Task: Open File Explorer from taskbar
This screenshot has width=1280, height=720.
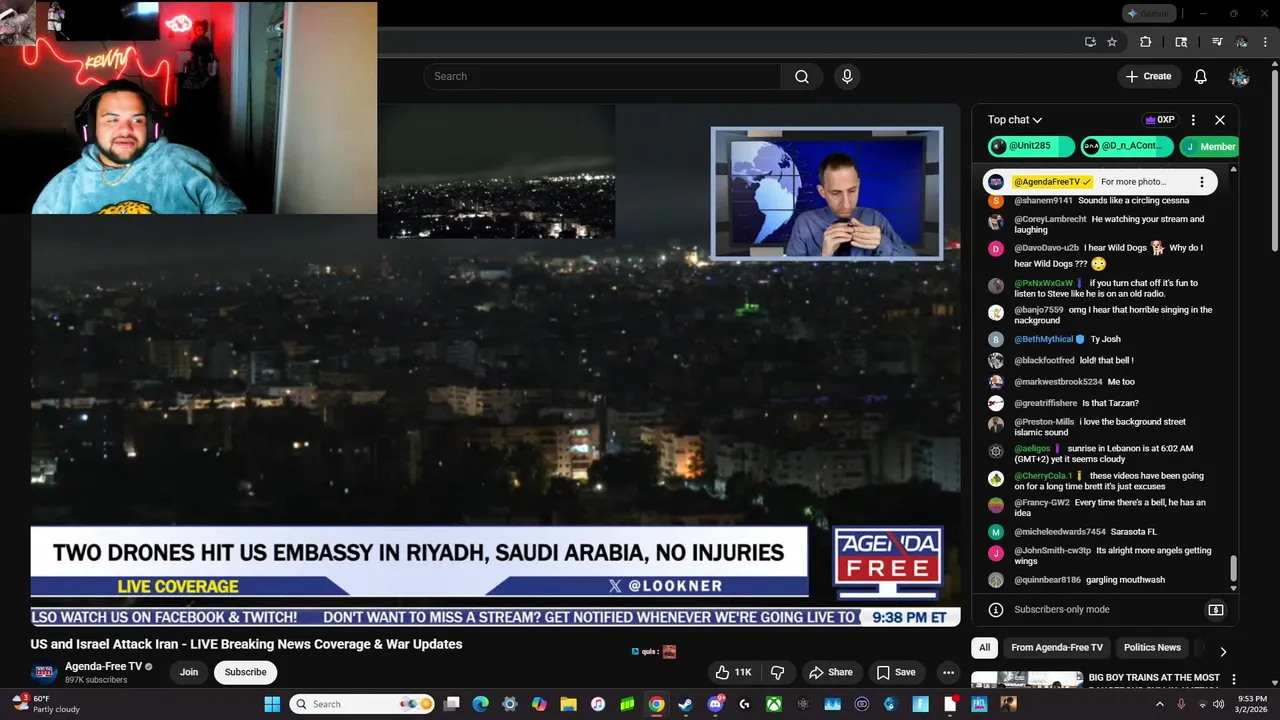Action: click(568, 704)
